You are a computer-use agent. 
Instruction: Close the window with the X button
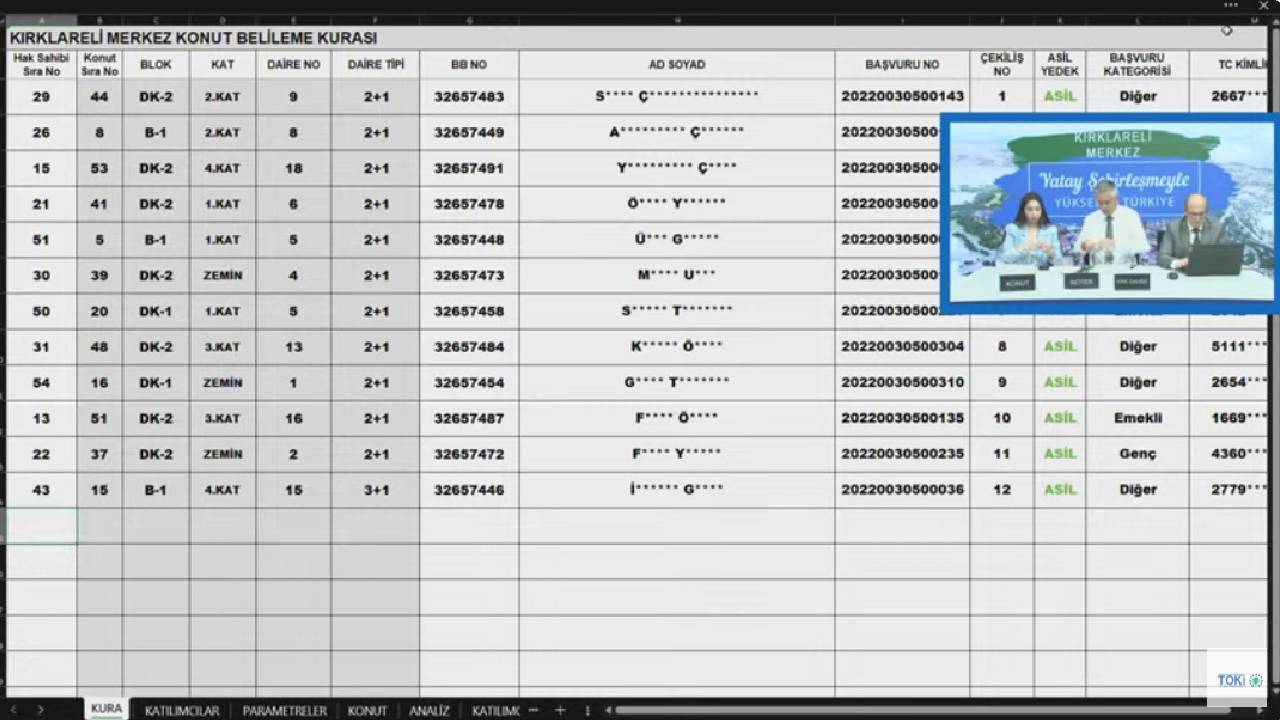pos(1263,5)
